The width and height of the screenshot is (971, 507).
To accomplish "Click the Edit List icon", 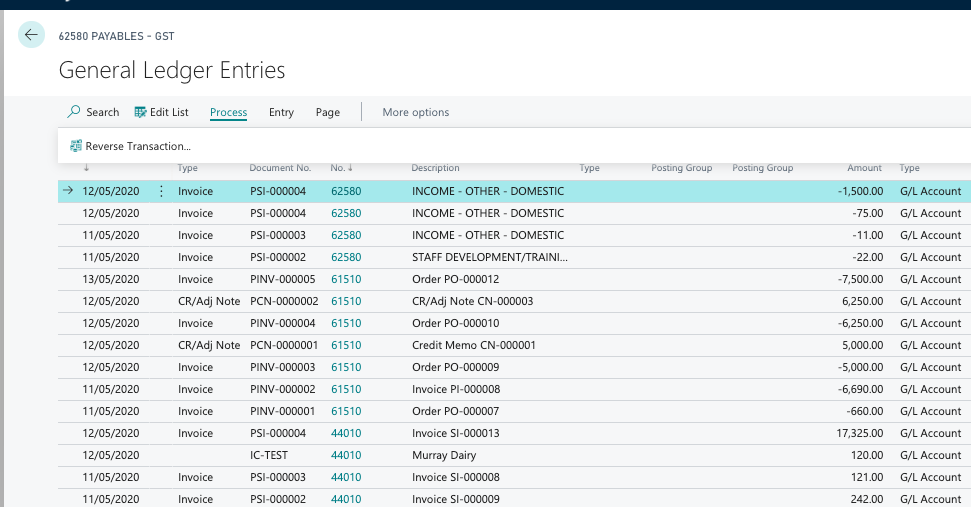I will click(141, 112).
